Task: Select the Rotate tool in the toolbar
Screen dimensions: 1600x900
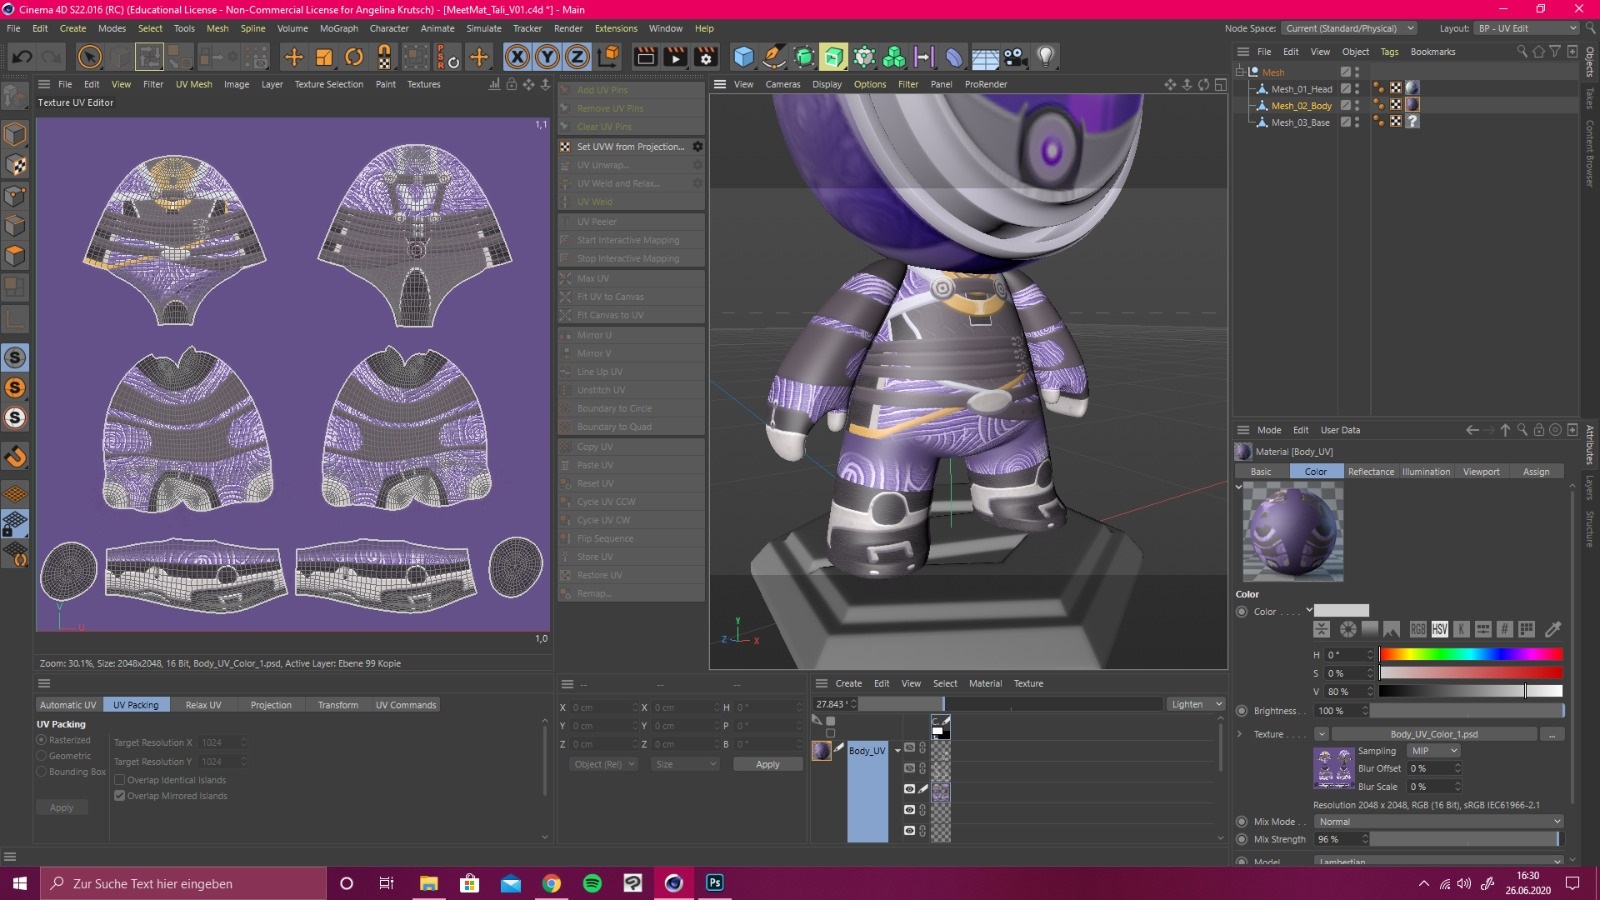Action: click(x=354, y=57)
